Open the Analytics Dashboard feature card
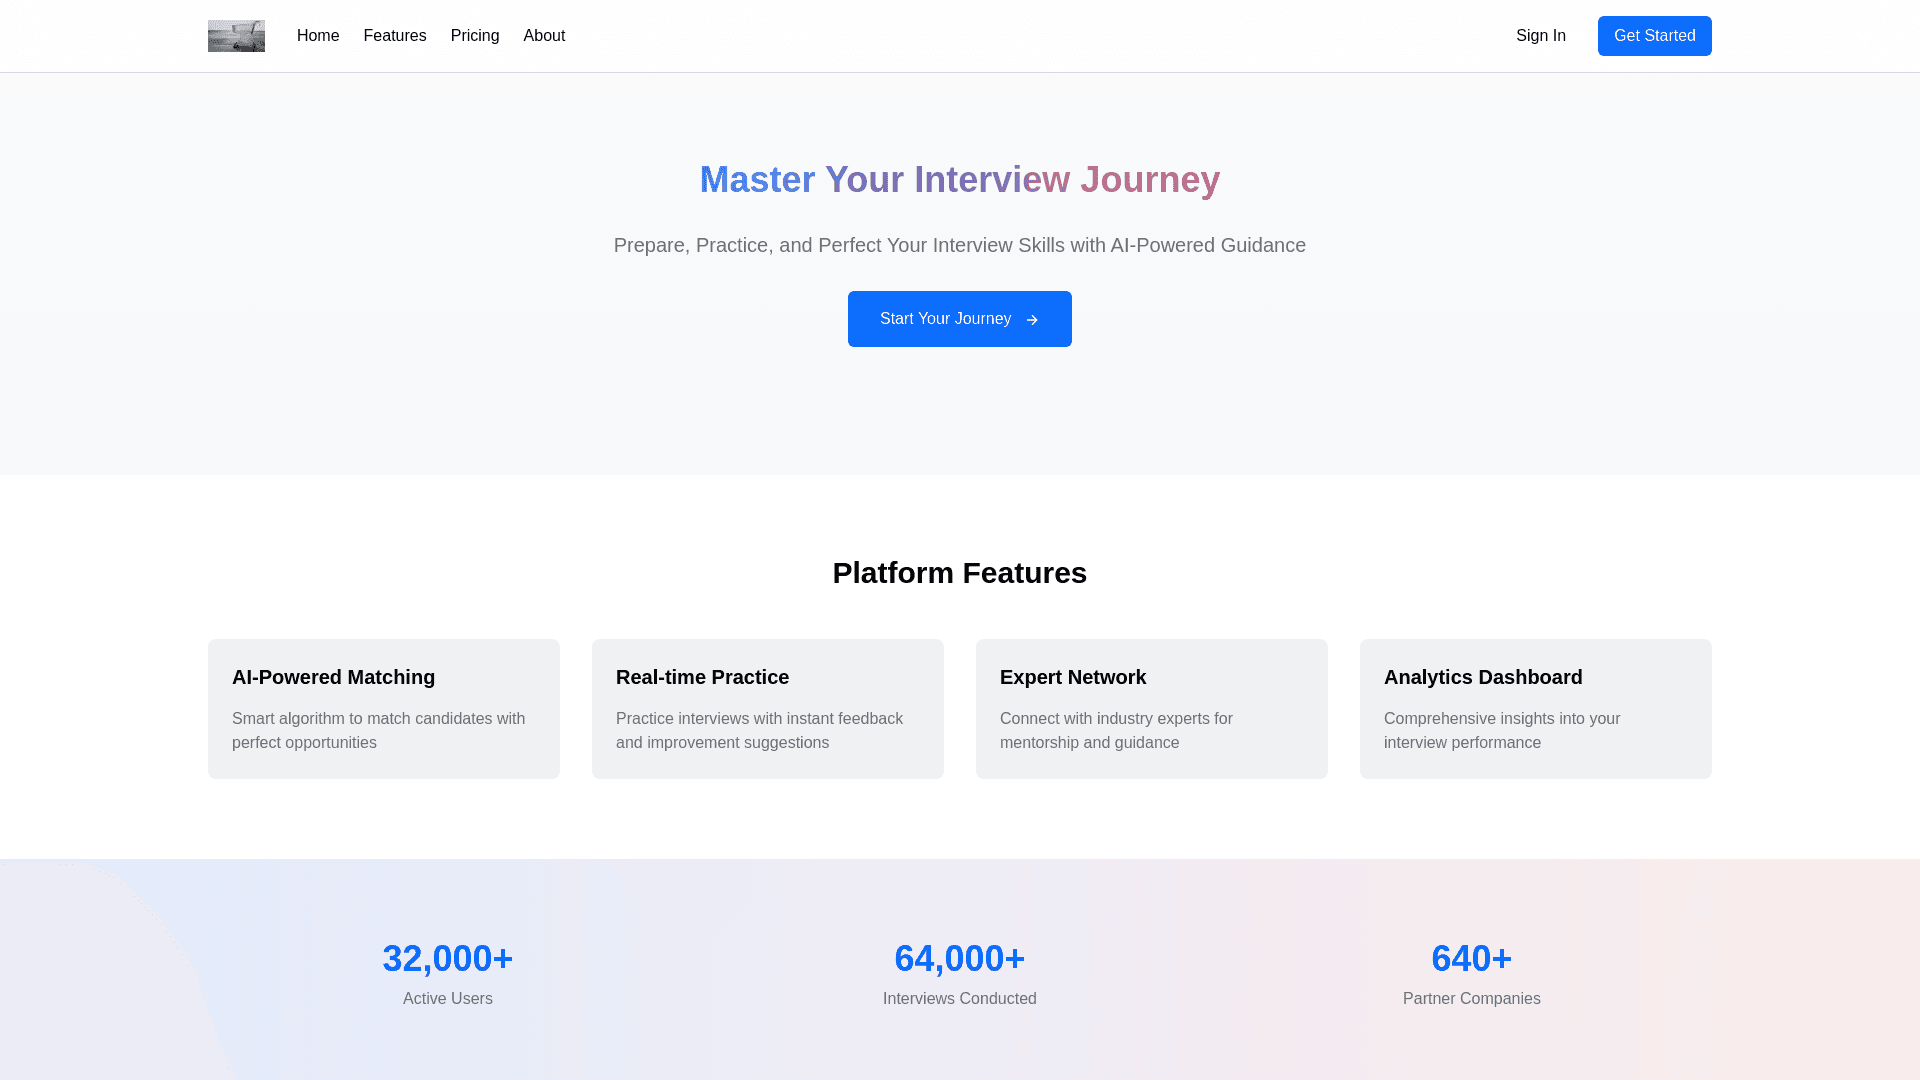 click(1536, 708)
